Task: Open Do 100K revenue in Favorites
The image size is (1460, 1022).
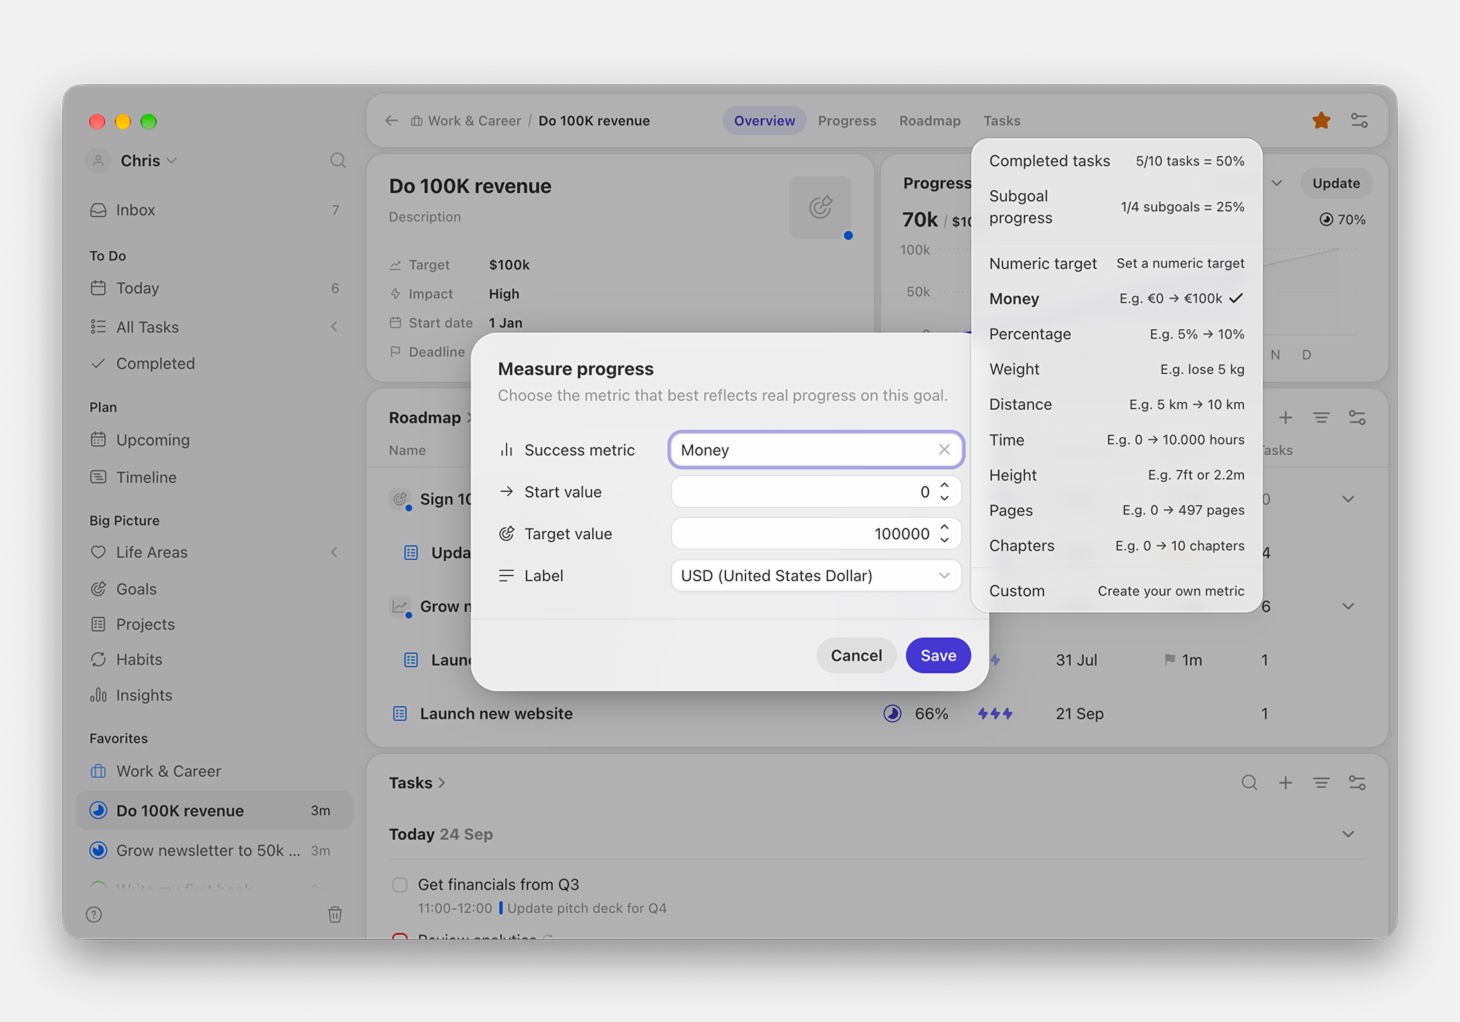Action: tap(214, 811)
